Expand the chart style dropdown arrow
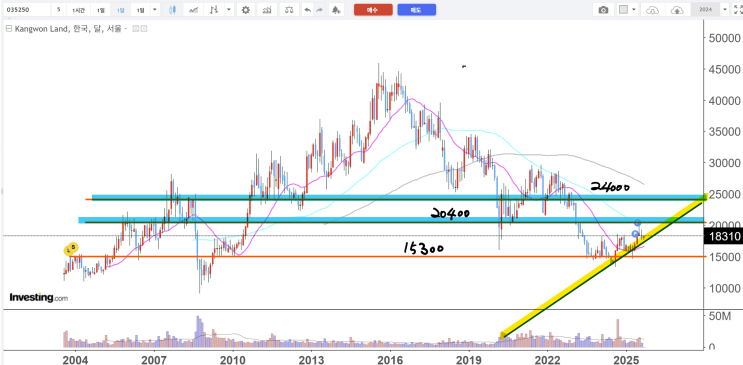743x365 pixels. click(229, 9)
